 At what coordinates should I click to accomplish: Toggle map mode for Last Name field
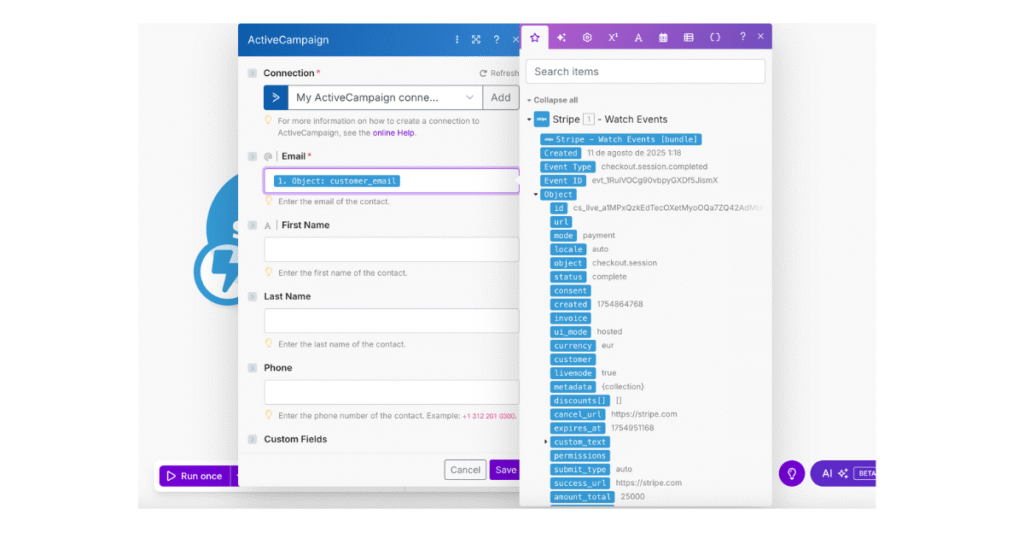tap(252, 296)
